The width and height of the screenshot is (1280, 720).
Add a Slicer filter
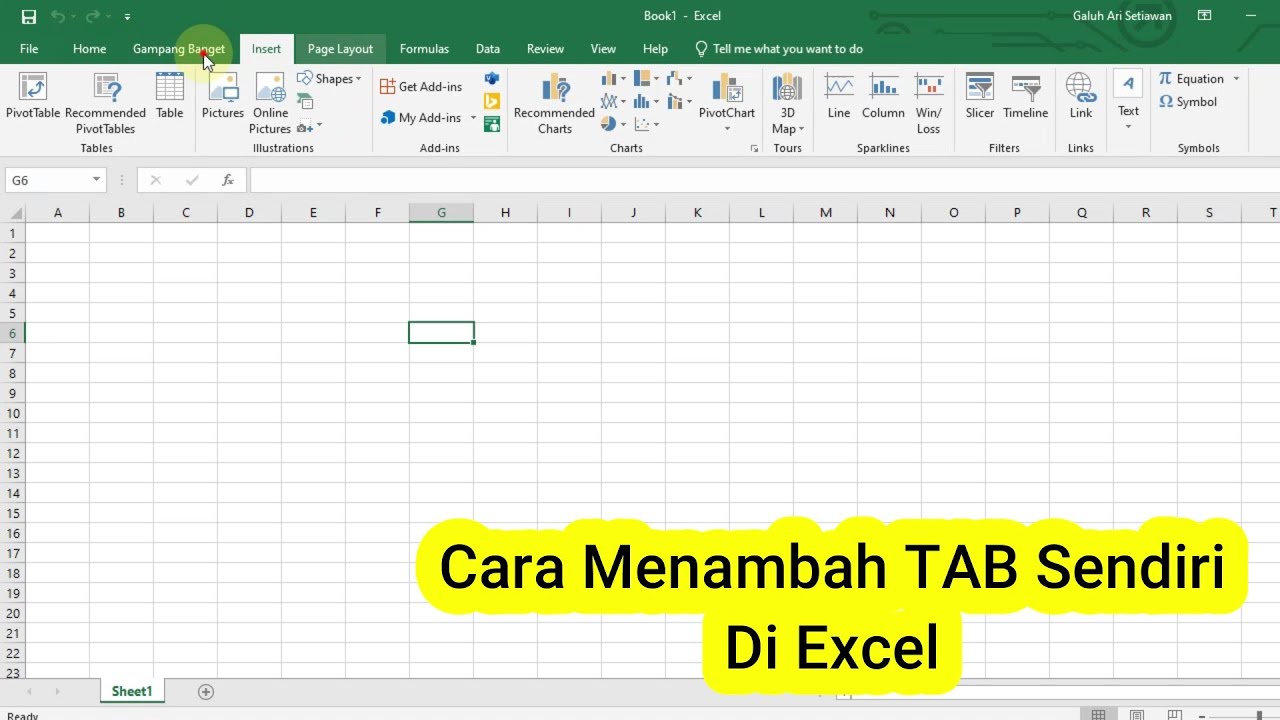[x=980, y=97]
